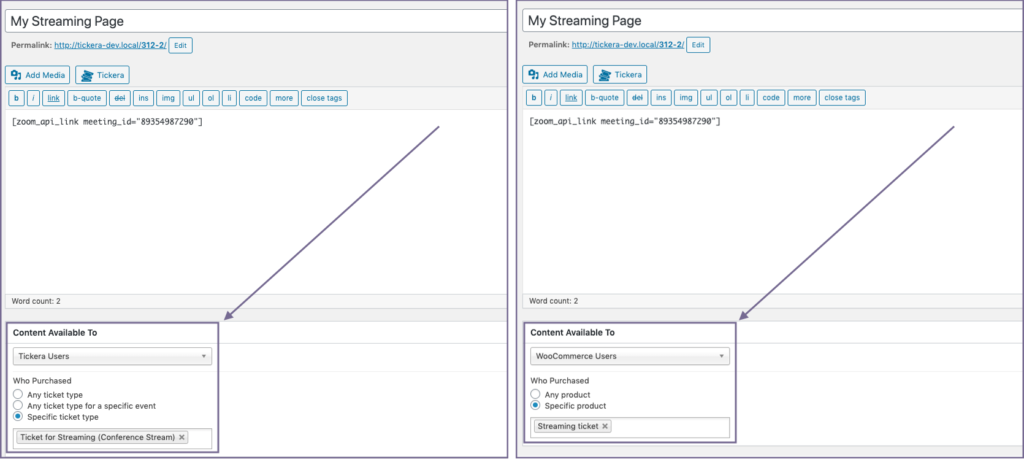Image resolution: width=1024 pixels, height=459 pixels.
Task: Open permalink URL in left editor
Action: click(x=110, y=45)
